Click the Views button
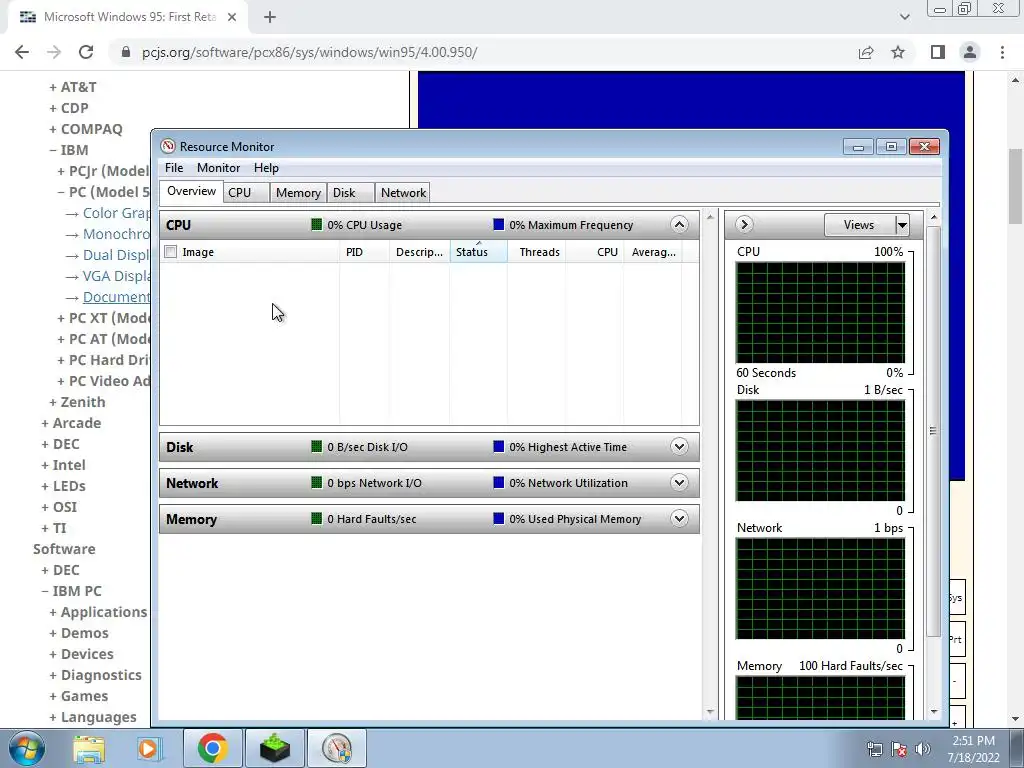The width and height of the screenshot is (1024, 768). tap(859, 225)
